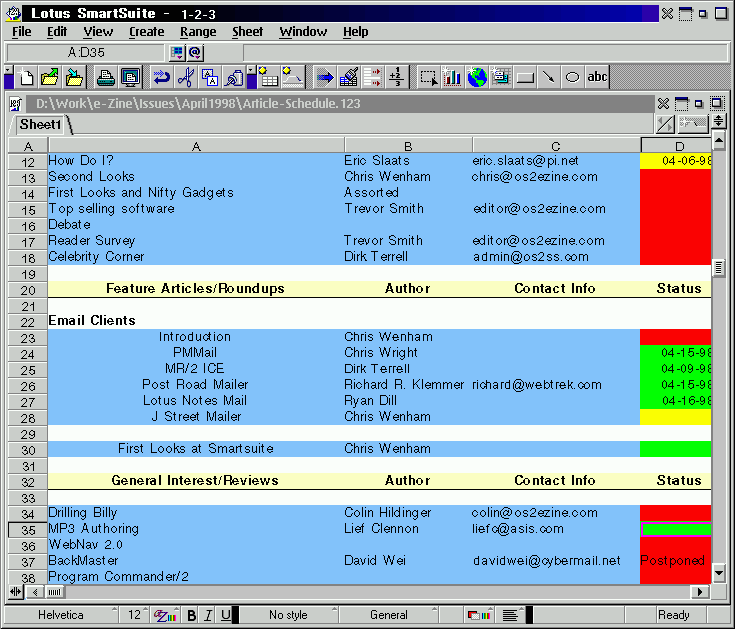Open the General number format dropdown
This screenshot has width=735, height=629.
[x=389, y=615]
